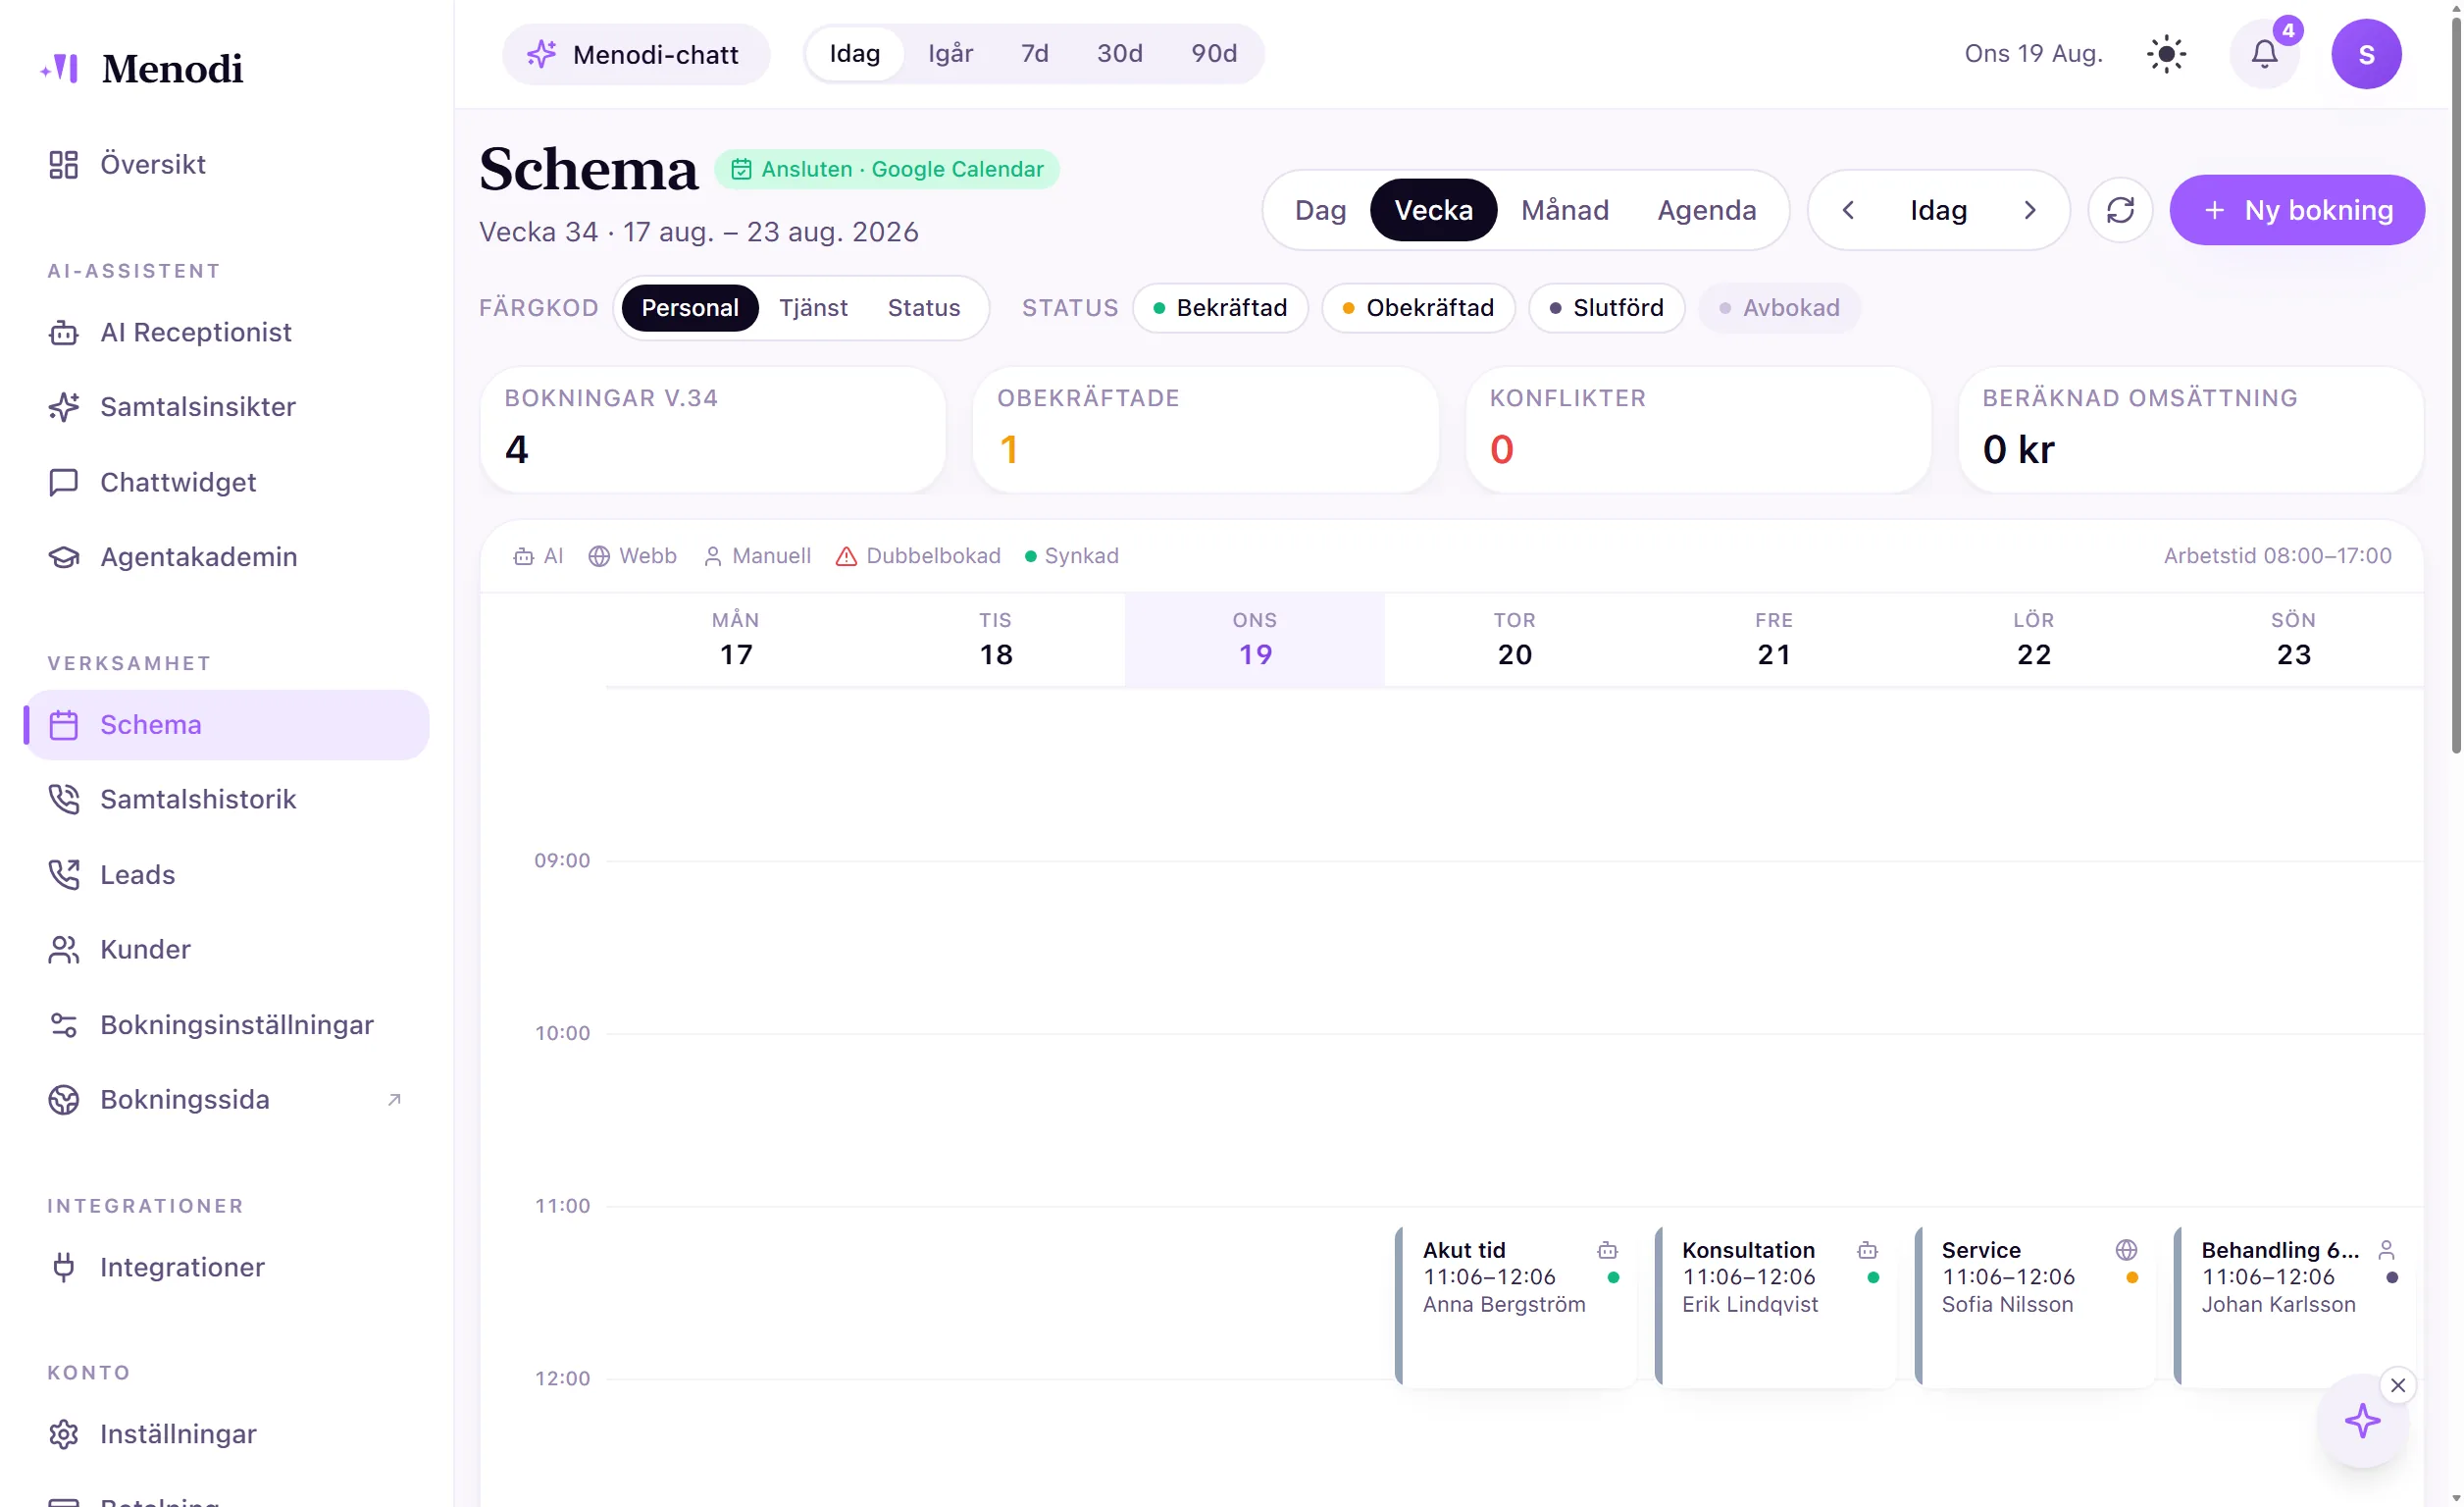Set color coding to Personal
2464x1507 pixels.
click(x=690, y=308)
